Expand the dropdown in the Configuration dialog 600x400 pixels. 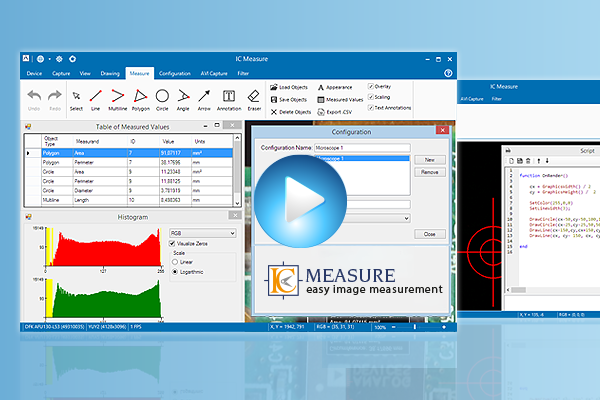coord(407,217)
